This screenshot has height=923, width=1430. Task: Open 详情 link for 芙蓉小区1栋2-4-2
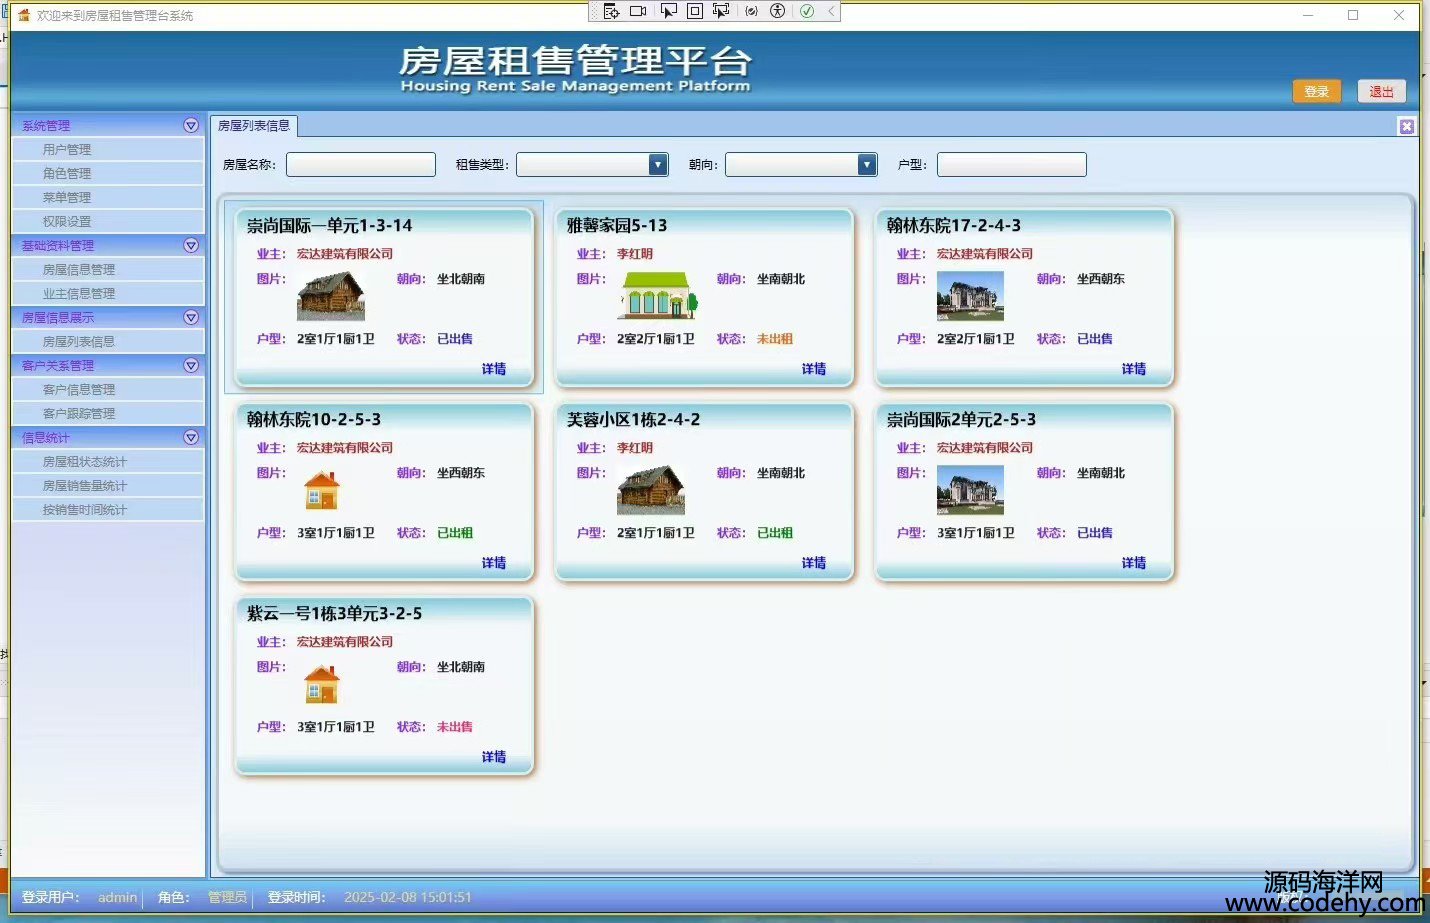click(813, 563)
